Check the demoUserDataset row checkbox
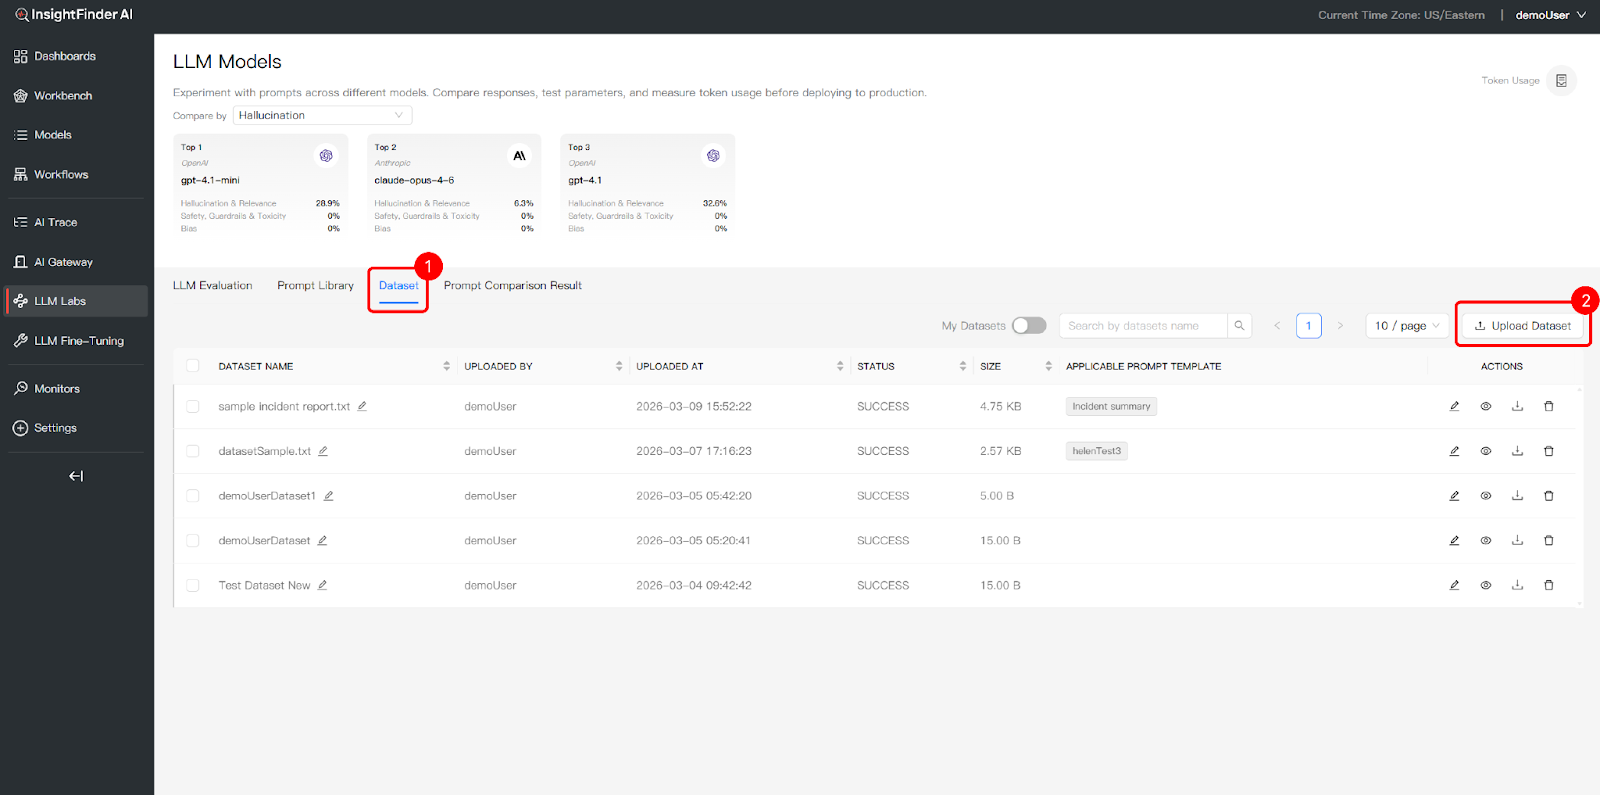Screen dimensions: 1600x795 click(193, 541)
